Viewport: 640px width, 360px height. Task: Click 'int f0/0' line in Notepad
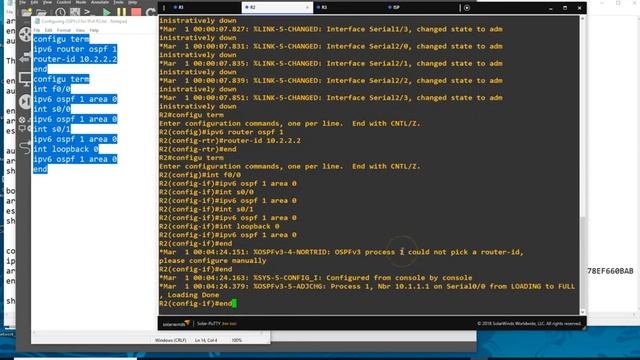[x=52, y=89]
